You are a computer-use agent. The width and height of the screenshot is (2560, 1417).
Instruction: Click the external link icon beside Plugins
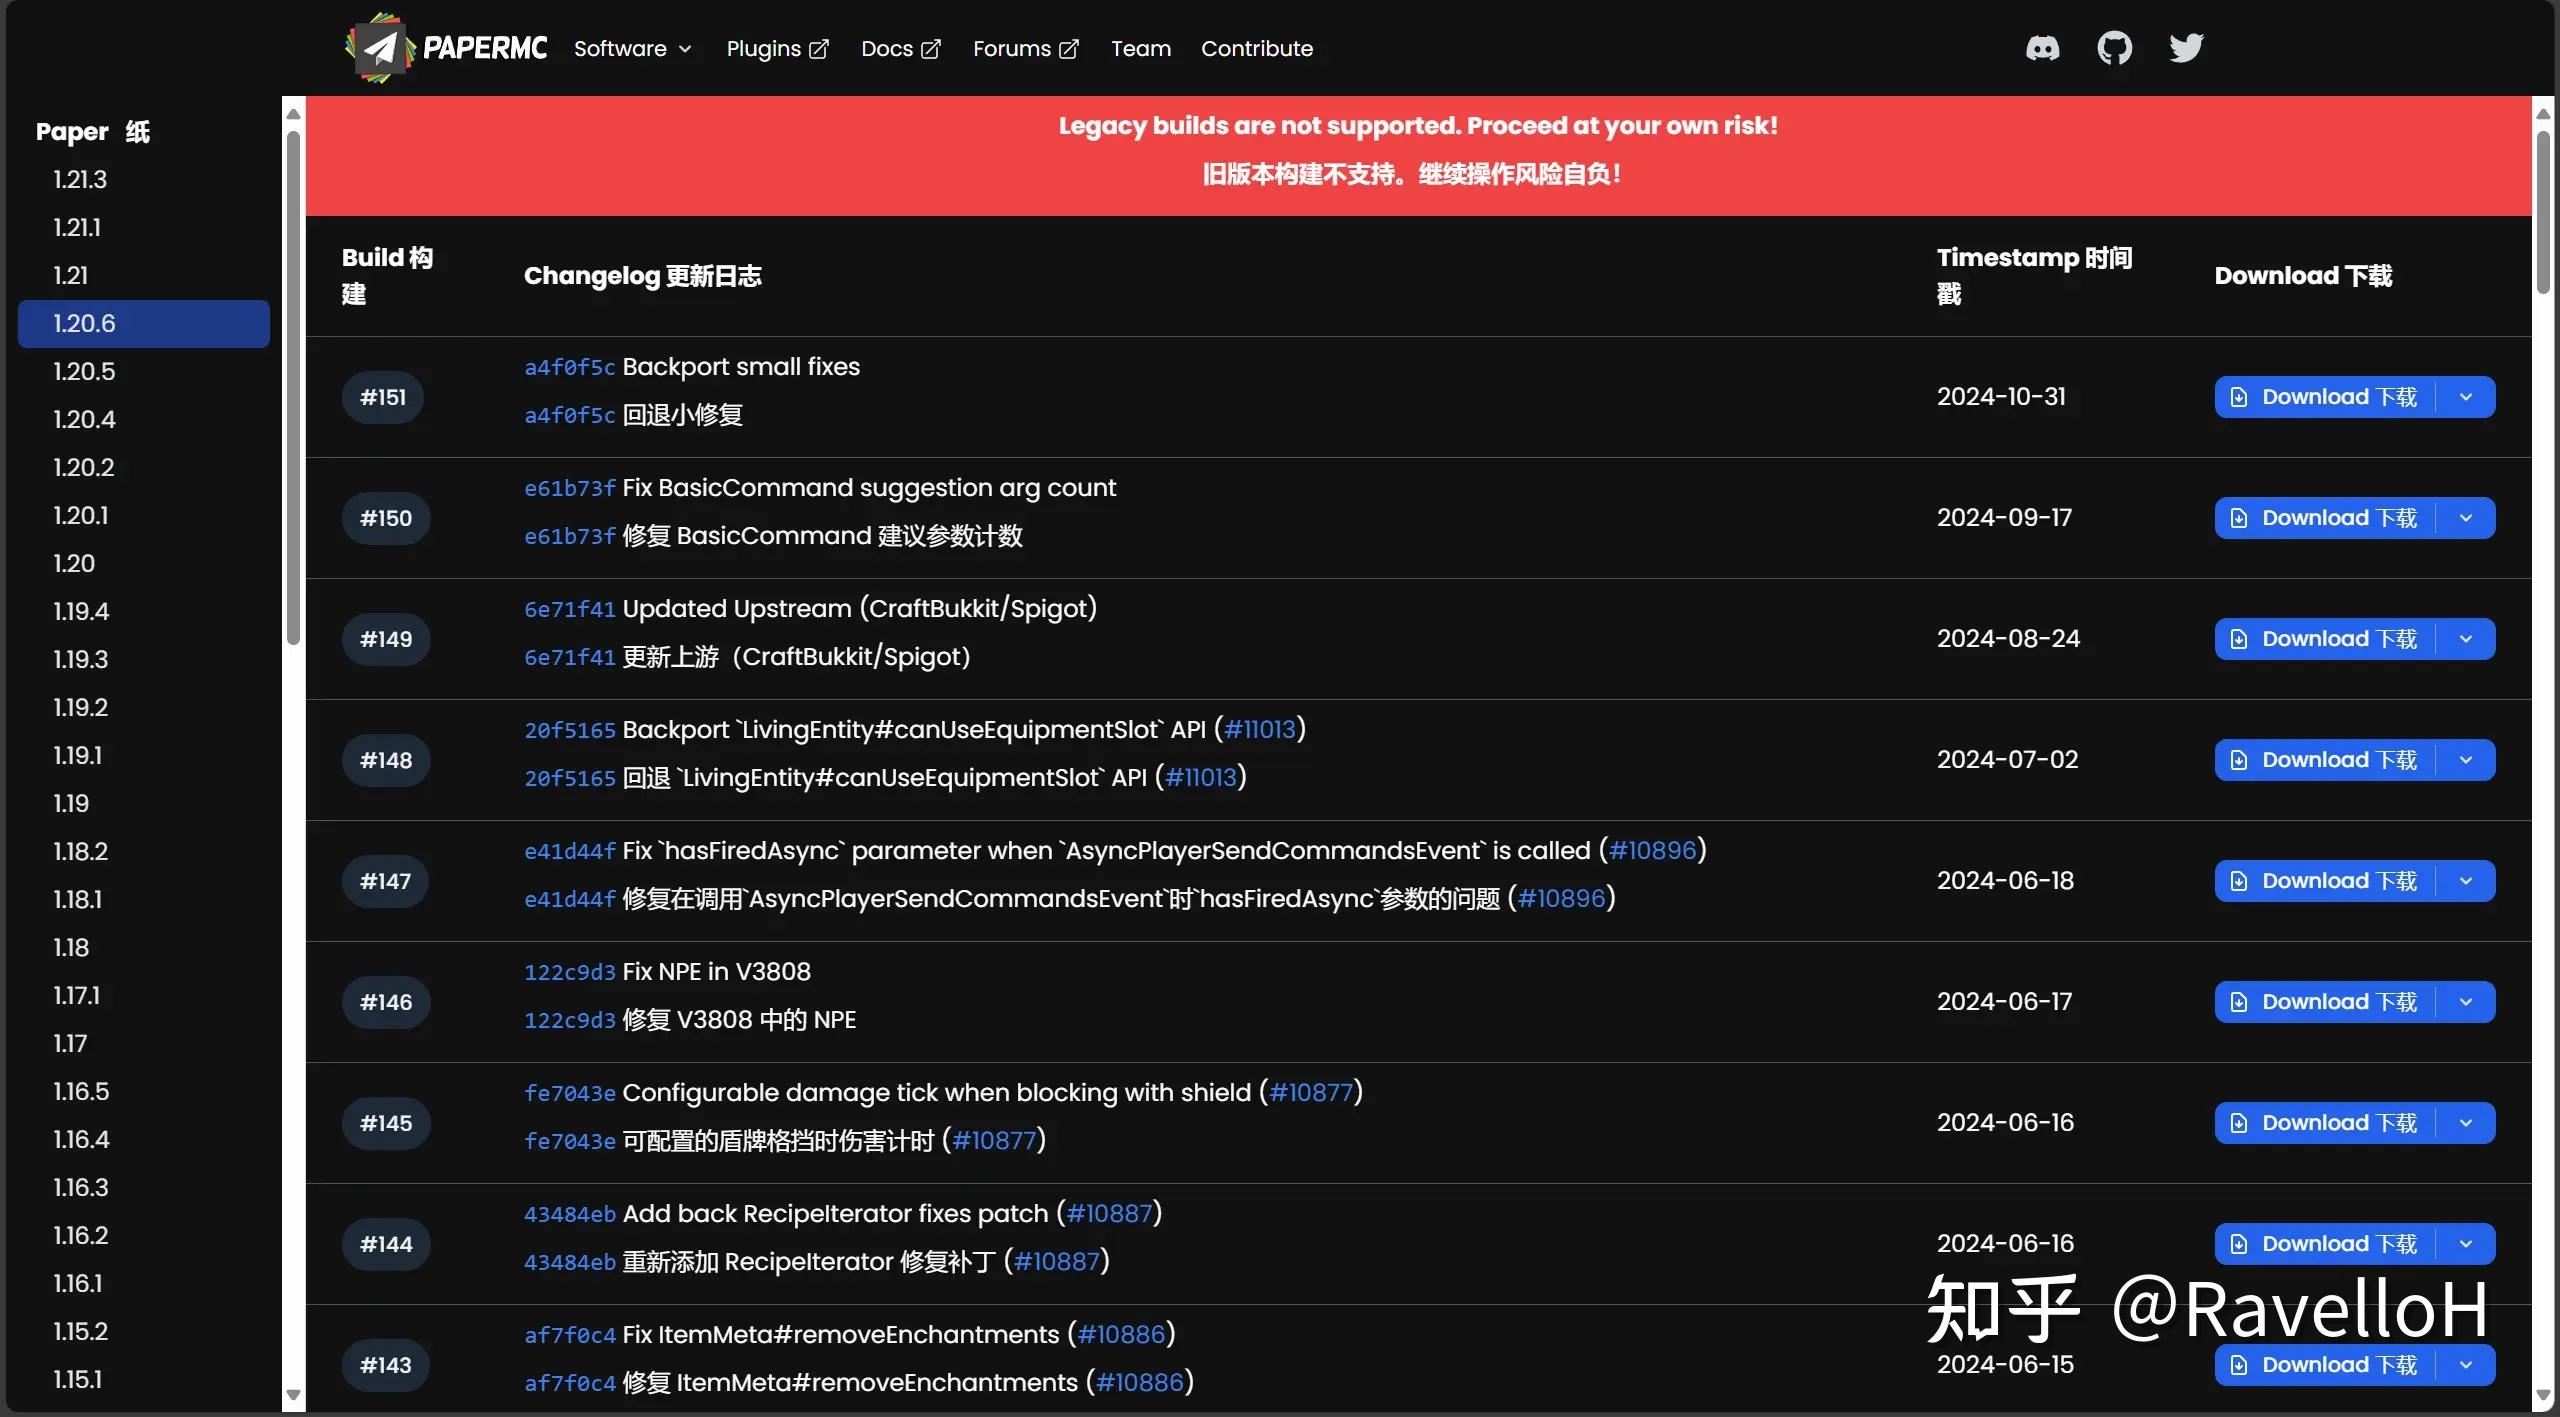coord(819,49)
